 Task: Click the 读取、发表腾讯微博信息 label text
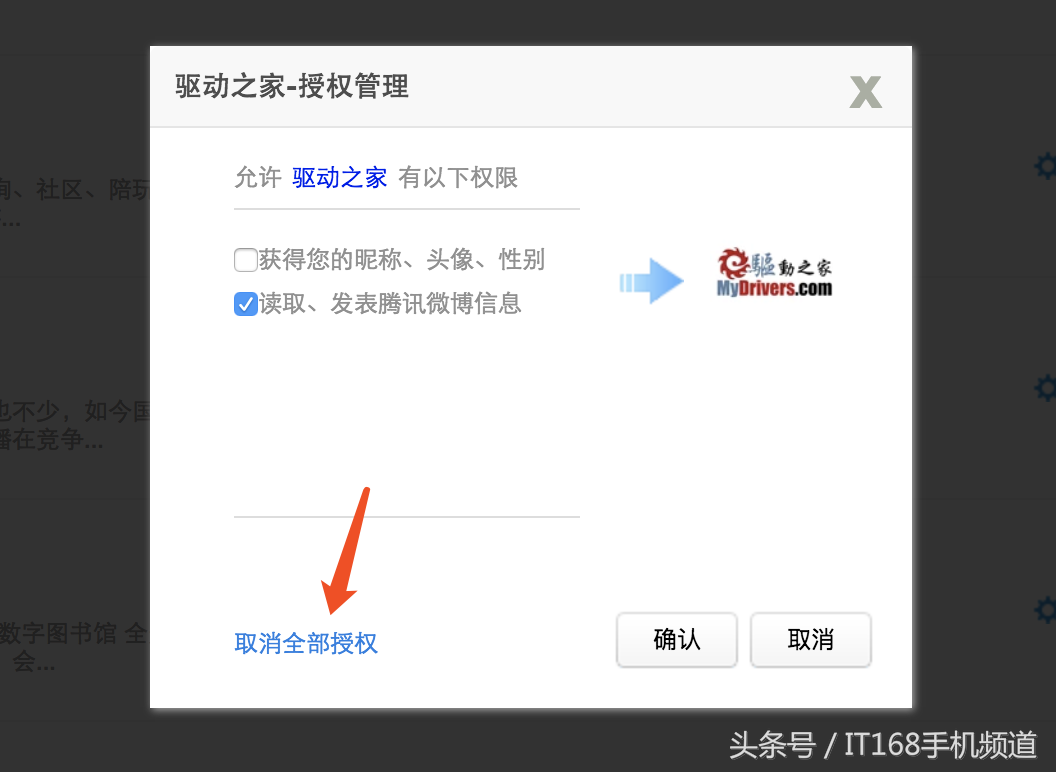point(391,304)
